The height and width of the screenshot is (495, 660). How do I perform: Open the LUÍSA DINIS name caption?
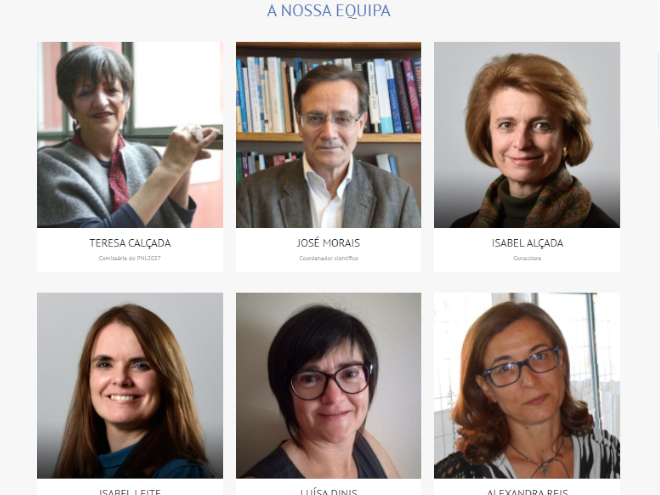[328, 492]
